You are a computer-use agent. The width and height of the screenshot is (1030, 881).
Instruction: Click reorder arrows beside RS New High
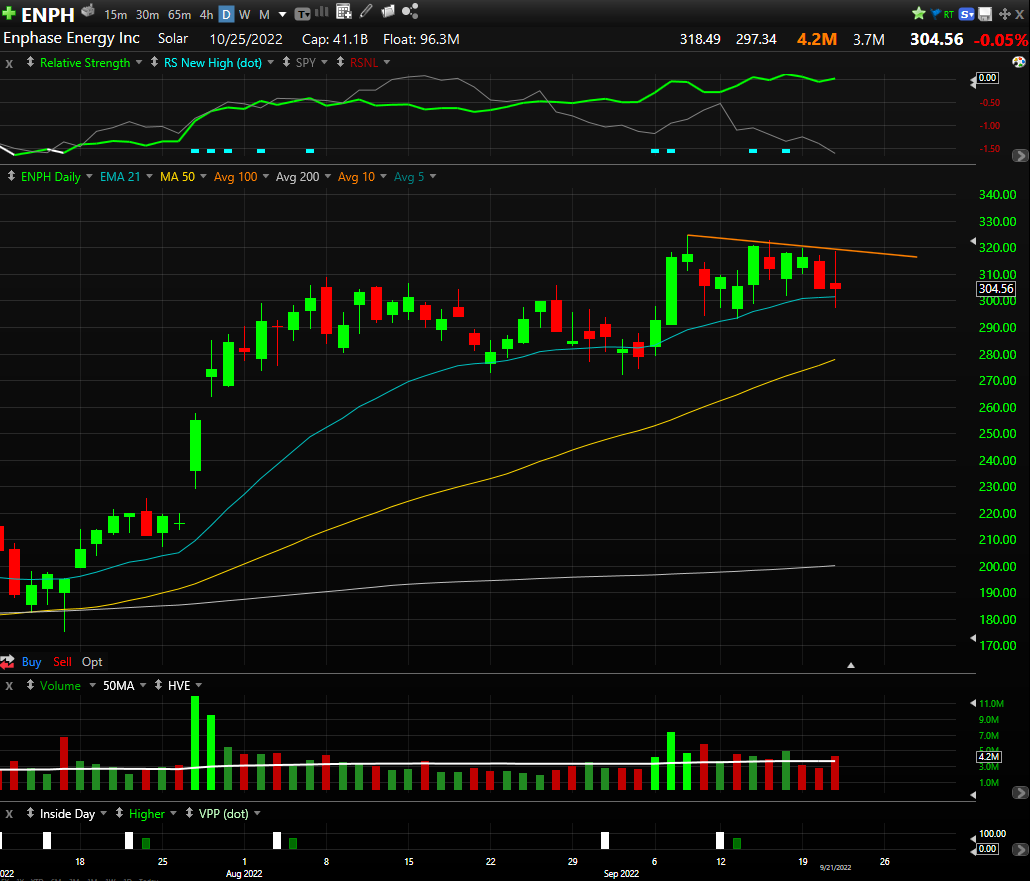[154, 62]
